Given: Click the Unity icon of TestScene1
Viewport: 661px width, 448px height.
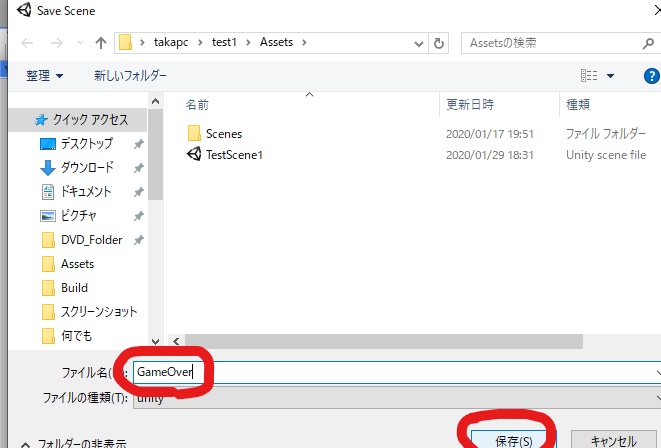Looking at the screenshot, I should pos(194,154).
